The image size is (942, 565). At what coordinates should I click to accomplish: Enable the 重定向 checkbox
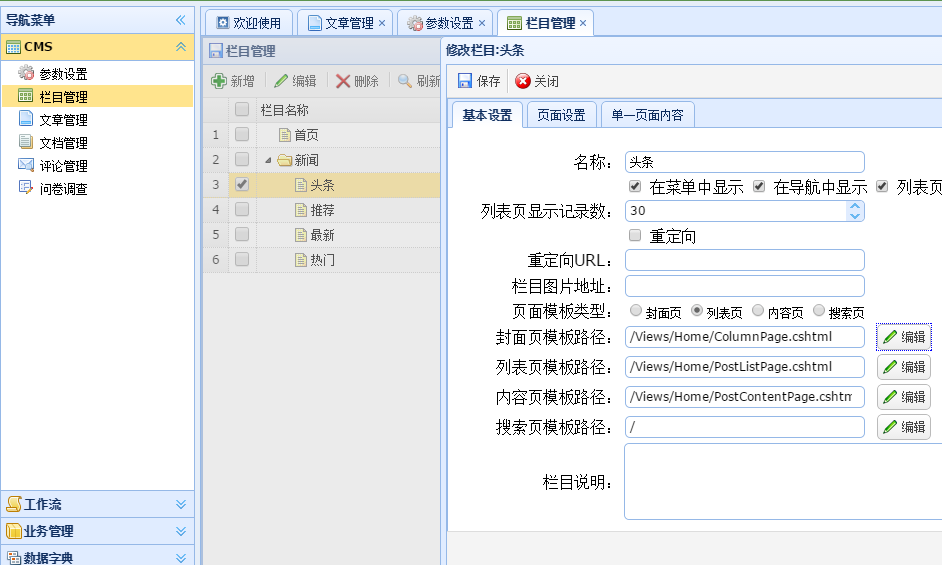click(x=634, y=235)
